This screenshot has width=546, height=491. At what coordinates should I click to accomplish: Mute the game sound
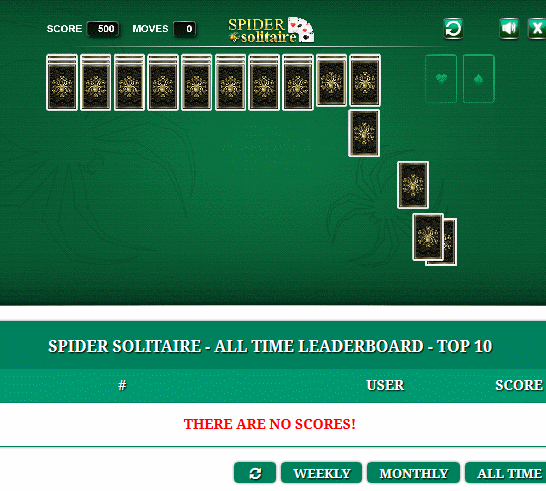(x=509, y=29)
